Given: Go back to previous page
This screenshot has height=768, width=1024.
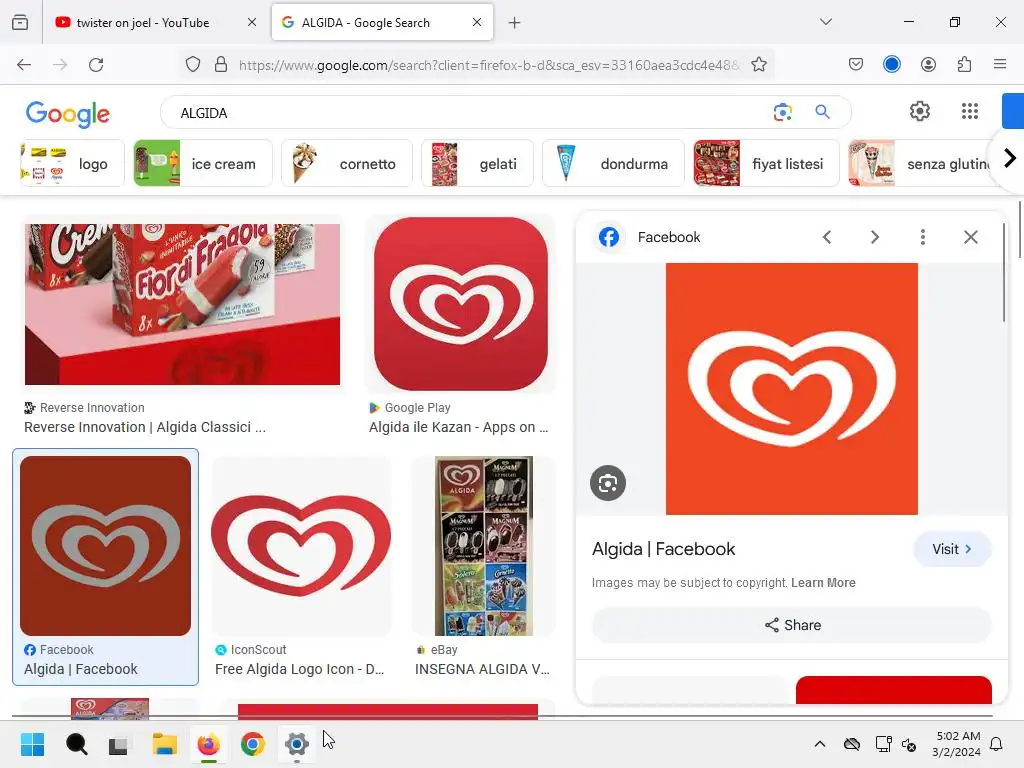Looking at the screenshot, I should 24,65.
